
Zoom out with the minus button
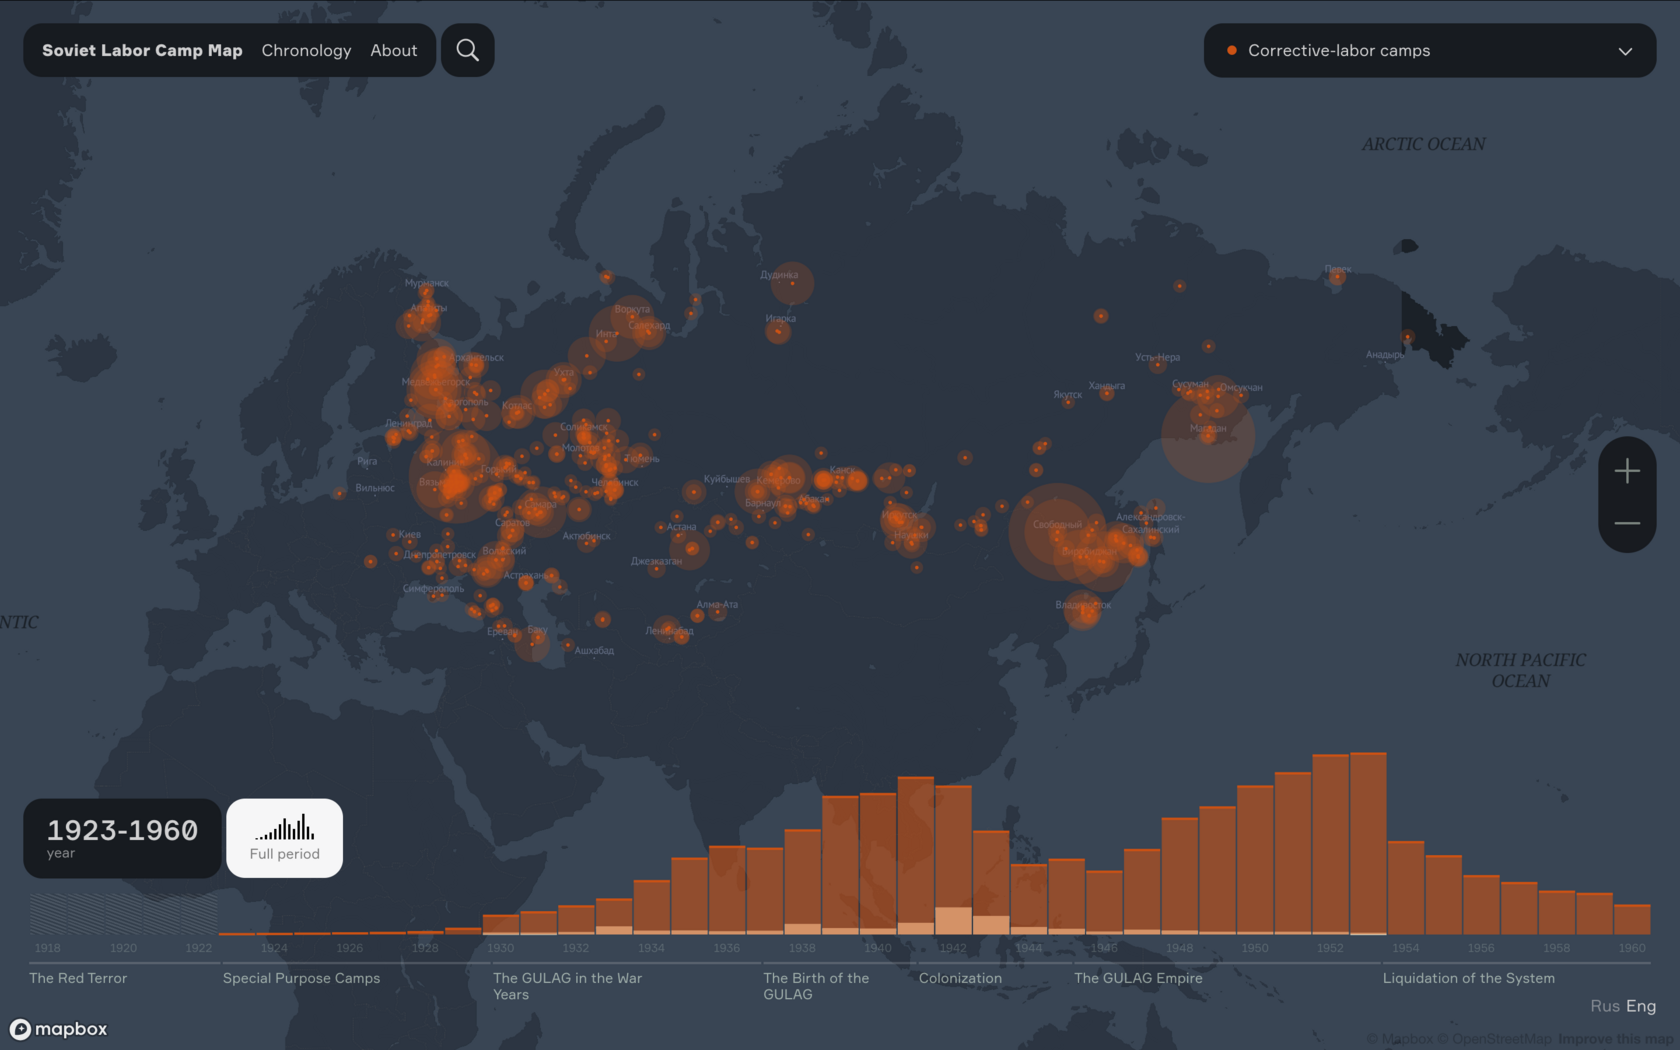tap(1626, 523)
